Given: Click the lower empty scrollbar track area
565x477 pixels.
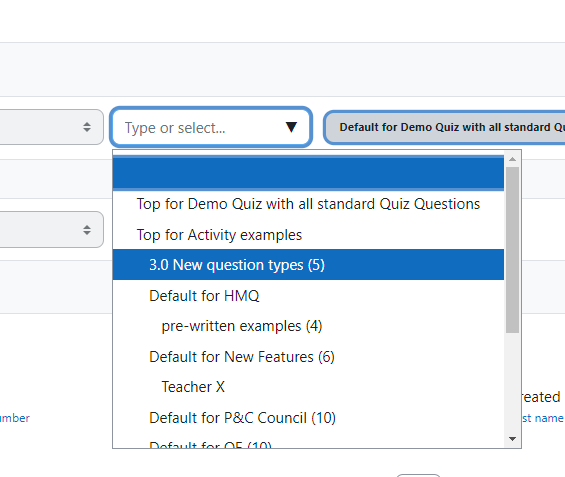Looking at the screenshot, I should (512, 383).
